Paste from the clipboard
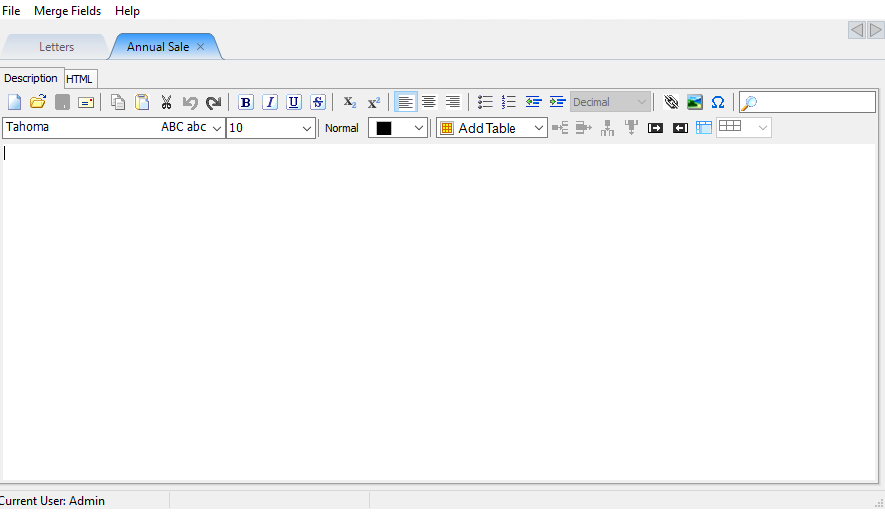Image resolution: width=885 pixels, height=514 pixels. (142, 102)
